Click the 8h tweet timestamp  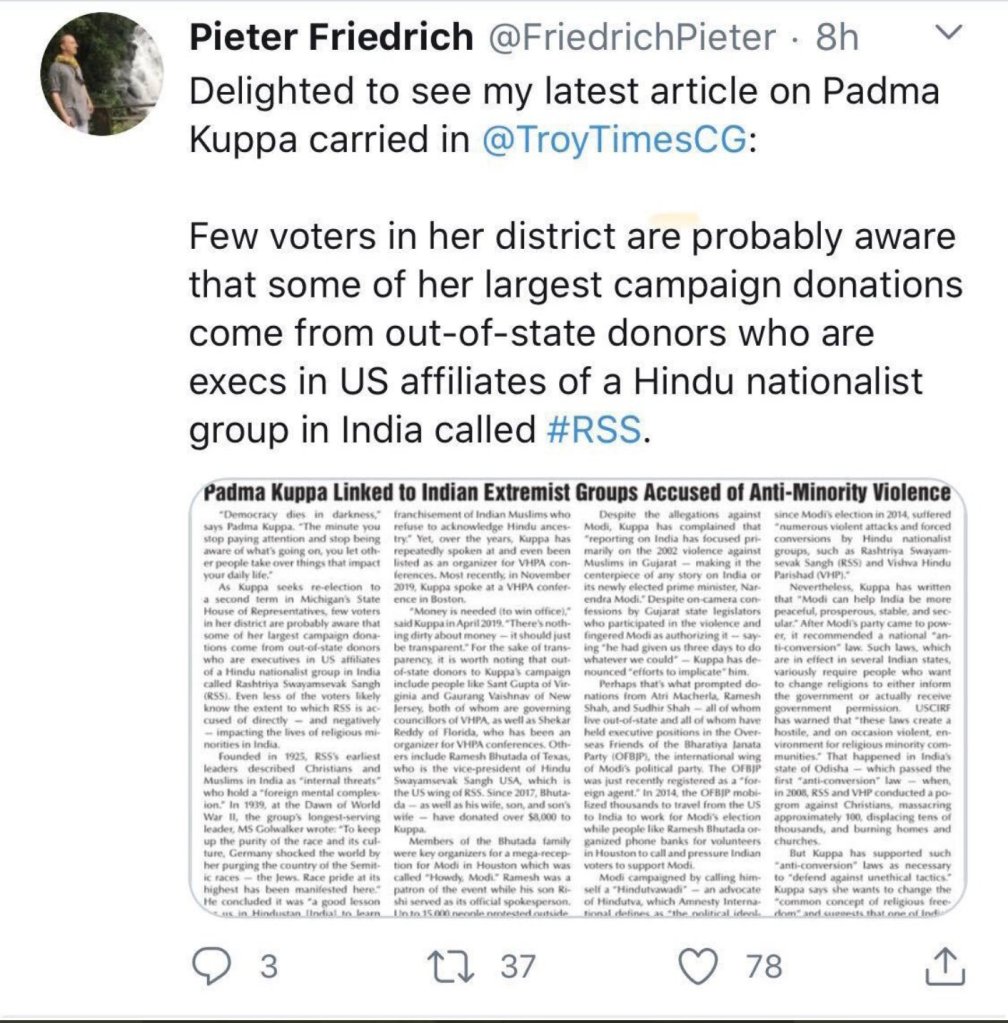[x=836, y=37]
